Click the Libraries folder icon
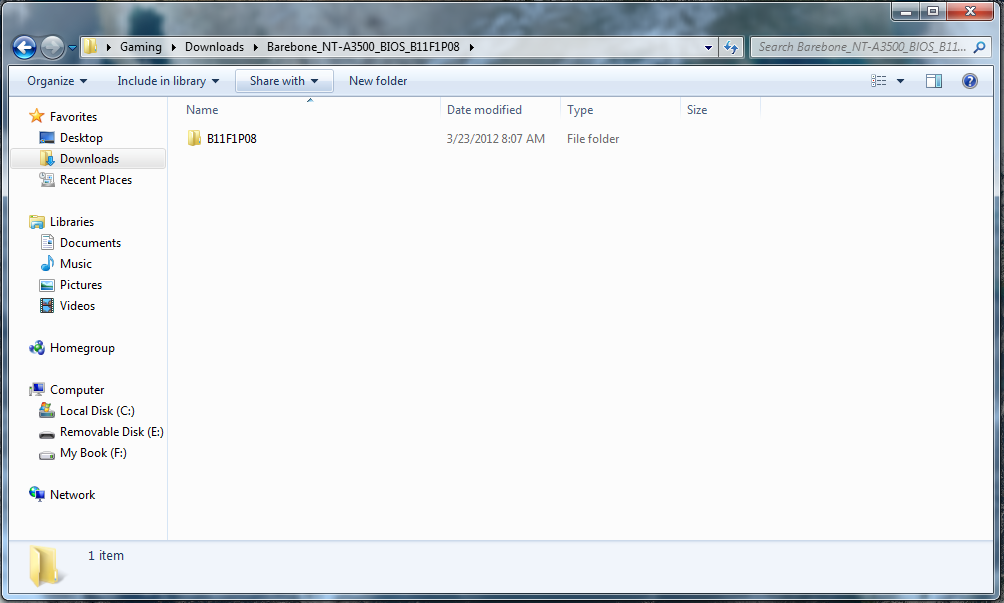 point(37,221)
